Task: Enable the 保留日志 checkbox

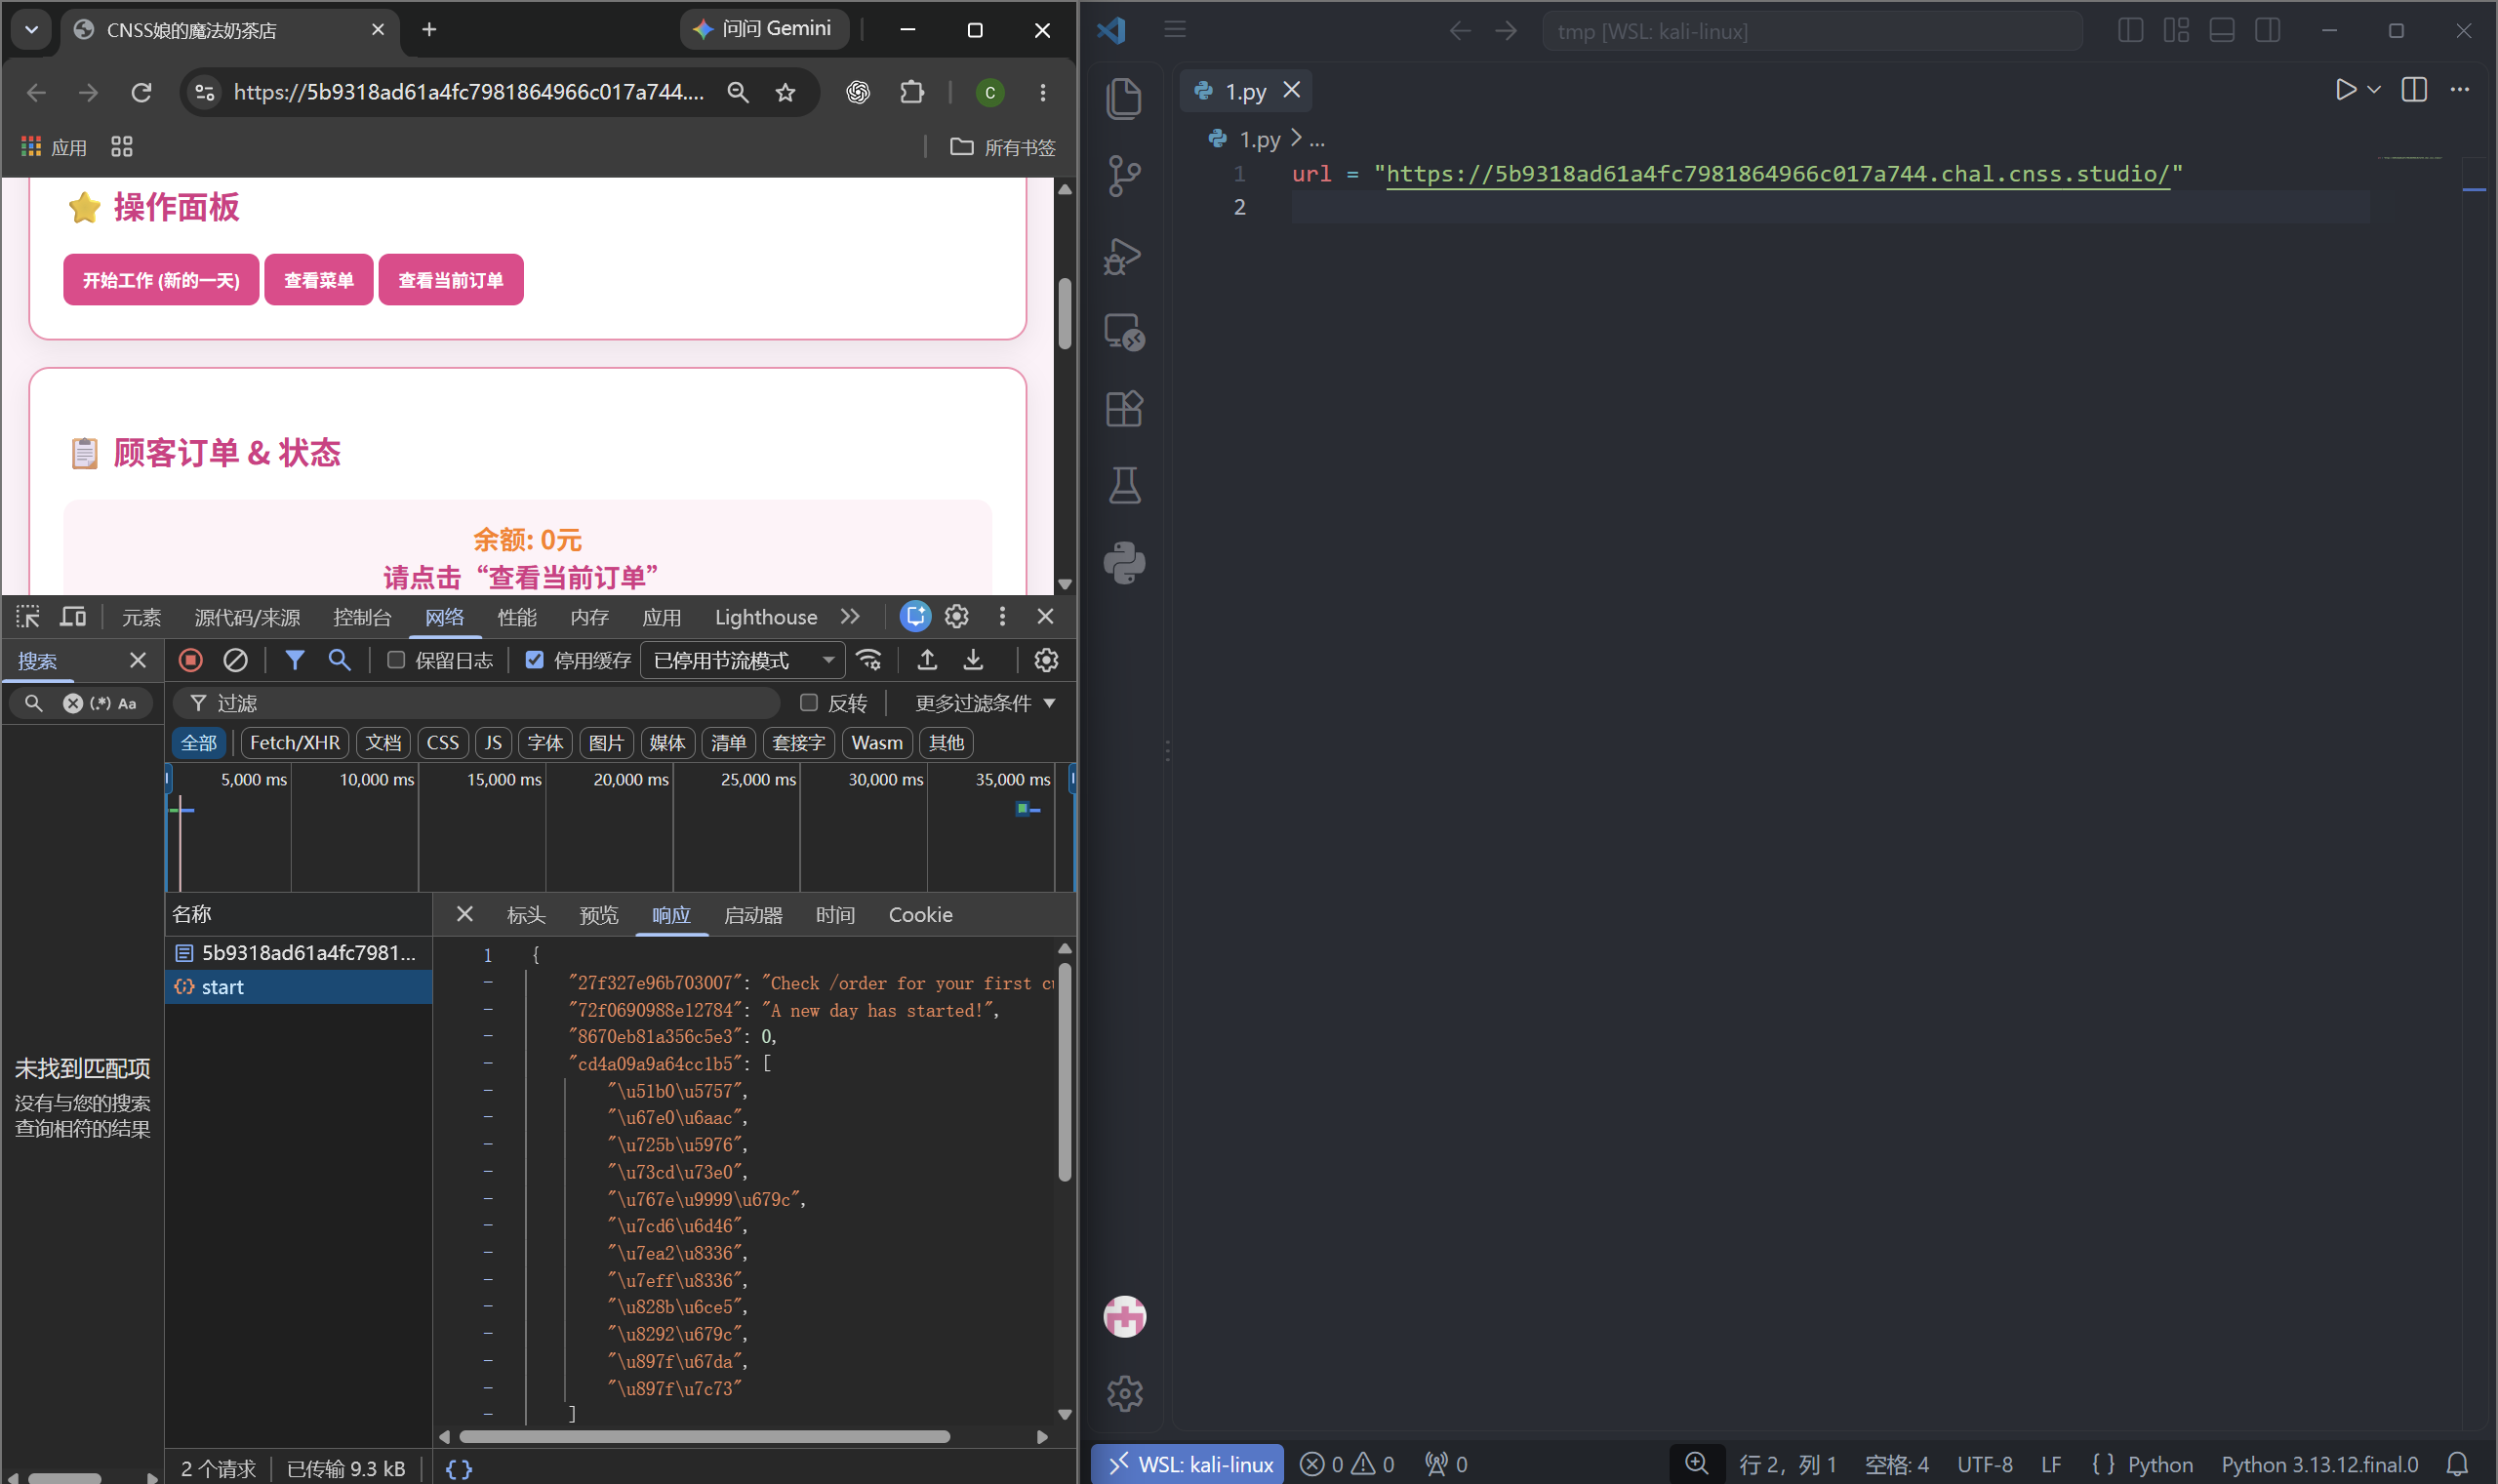Action: [396, 660]
